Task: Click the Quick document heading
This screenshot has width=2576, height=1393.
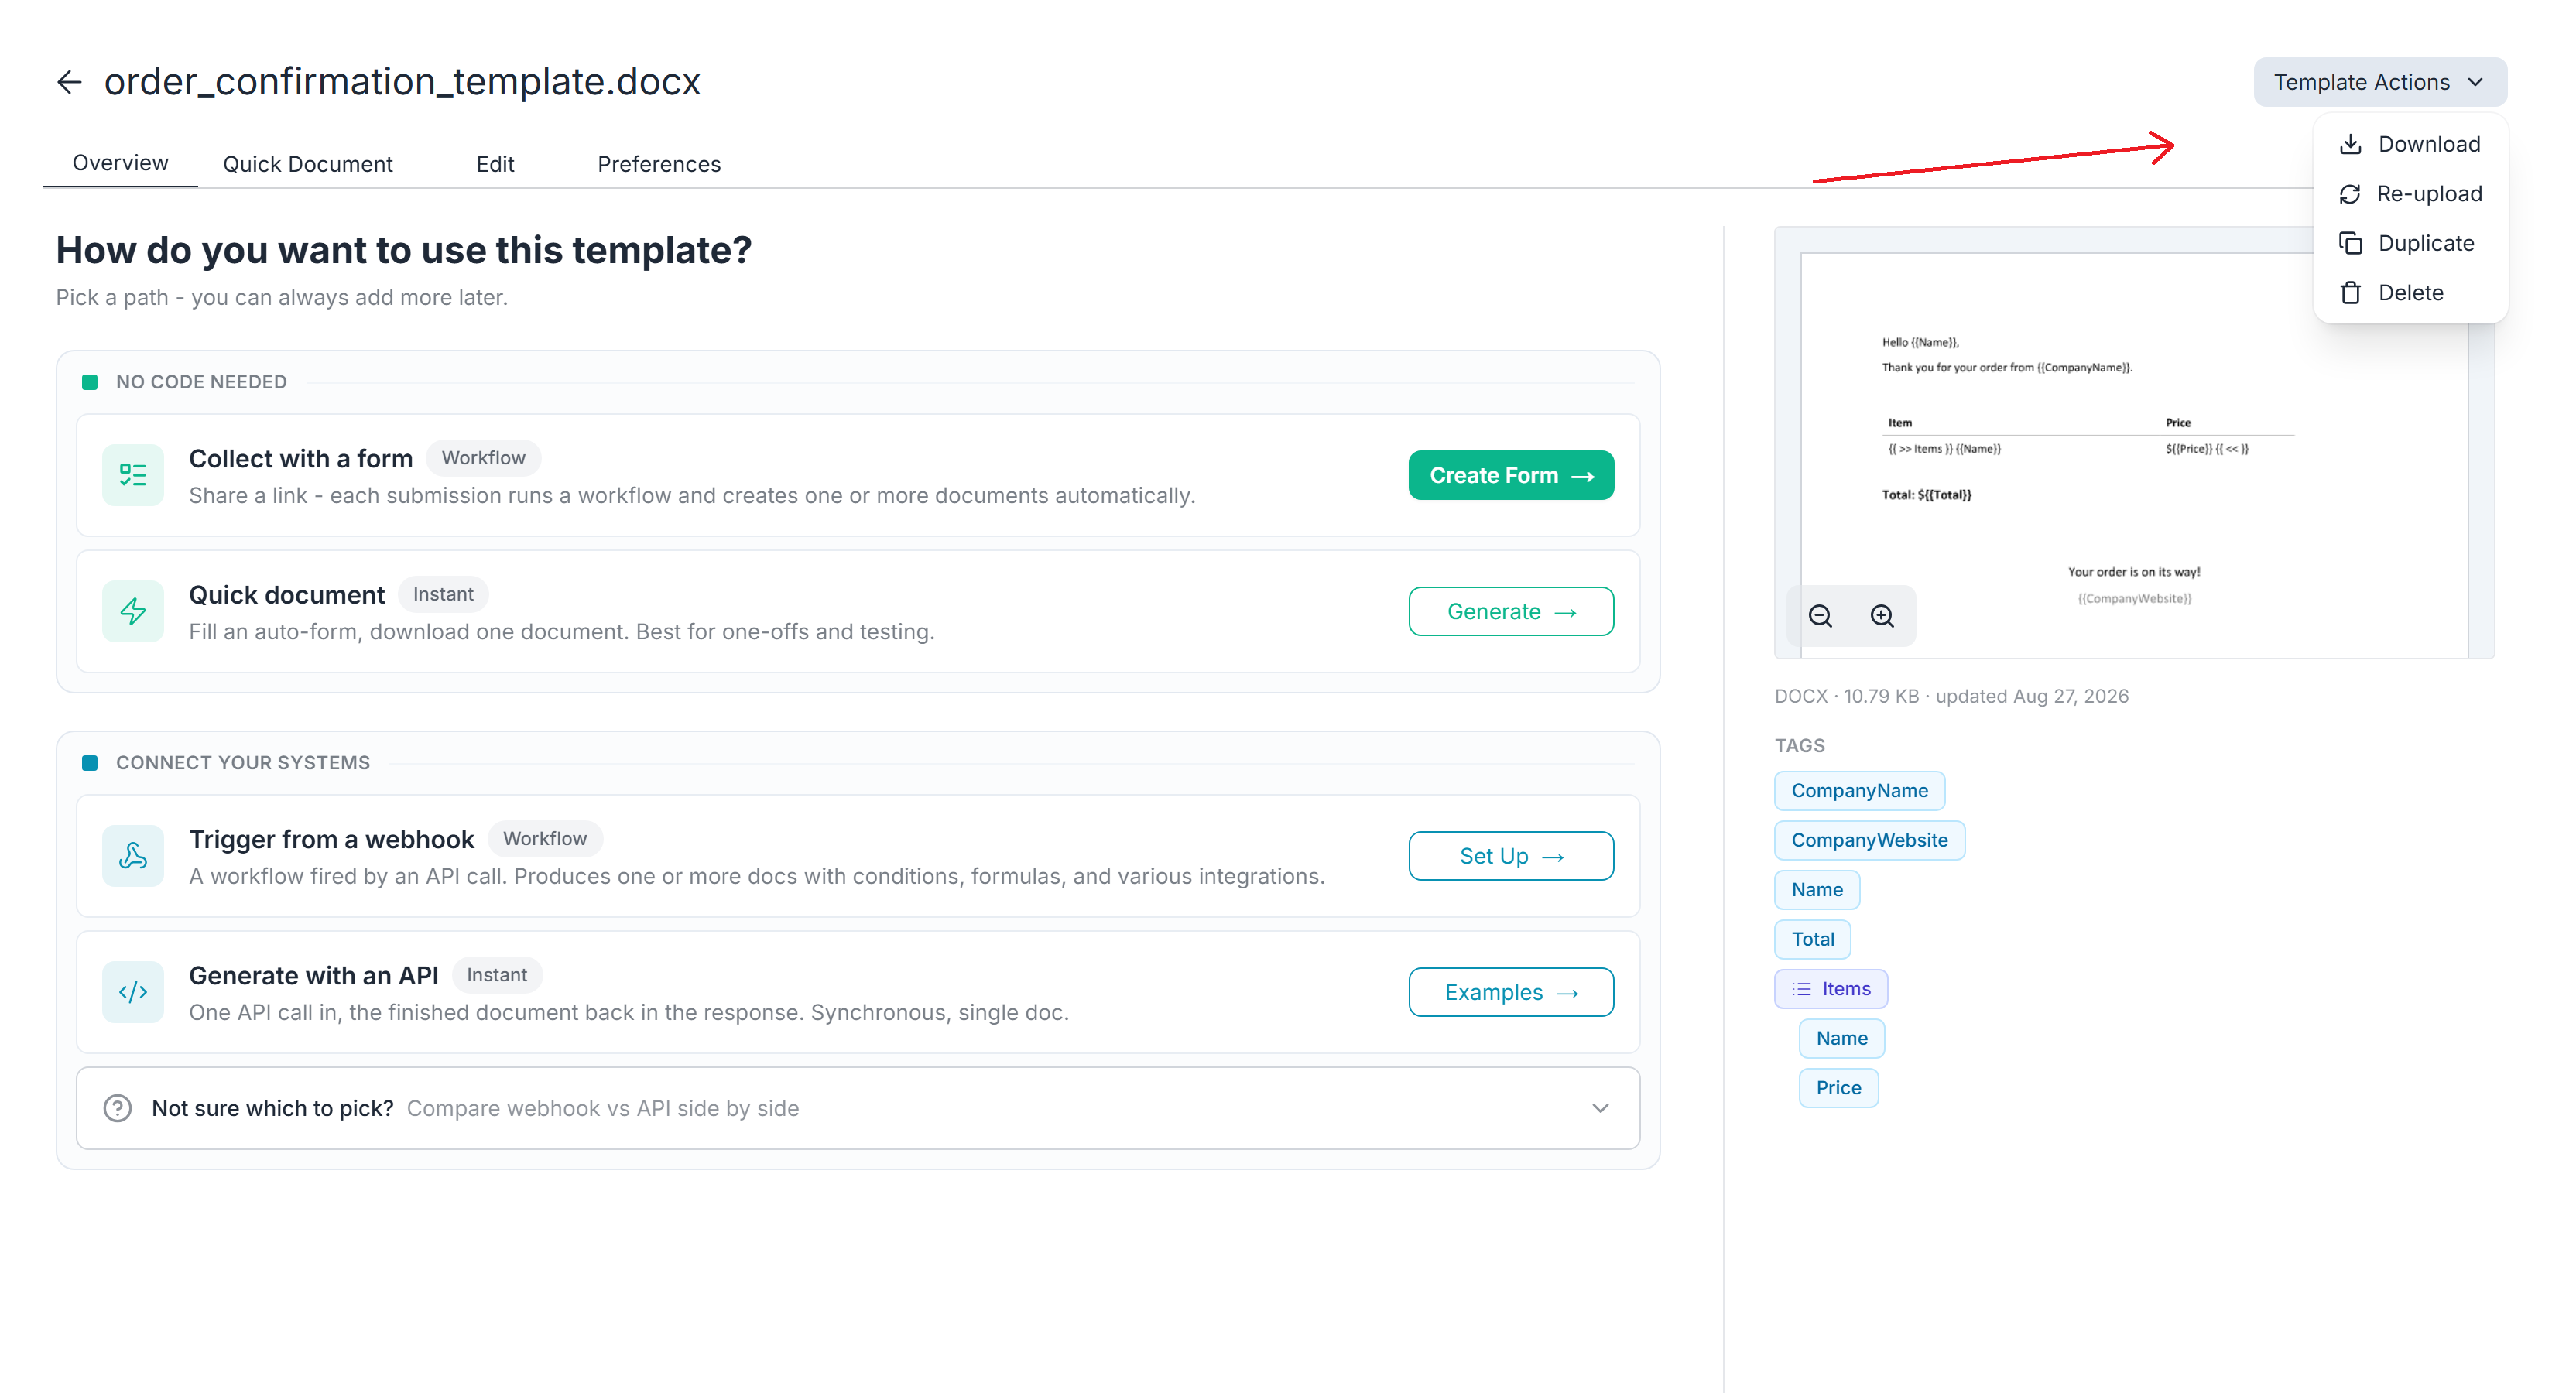Action: click(286, 595)
